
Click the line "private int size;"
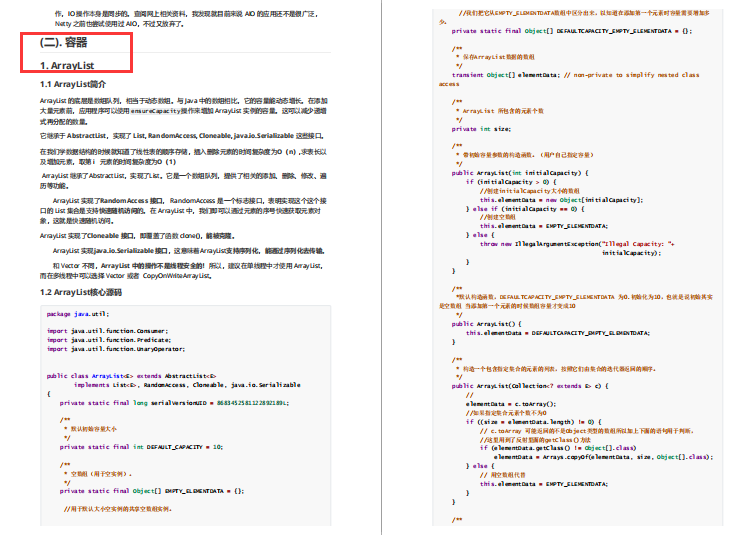coord(481,129)
